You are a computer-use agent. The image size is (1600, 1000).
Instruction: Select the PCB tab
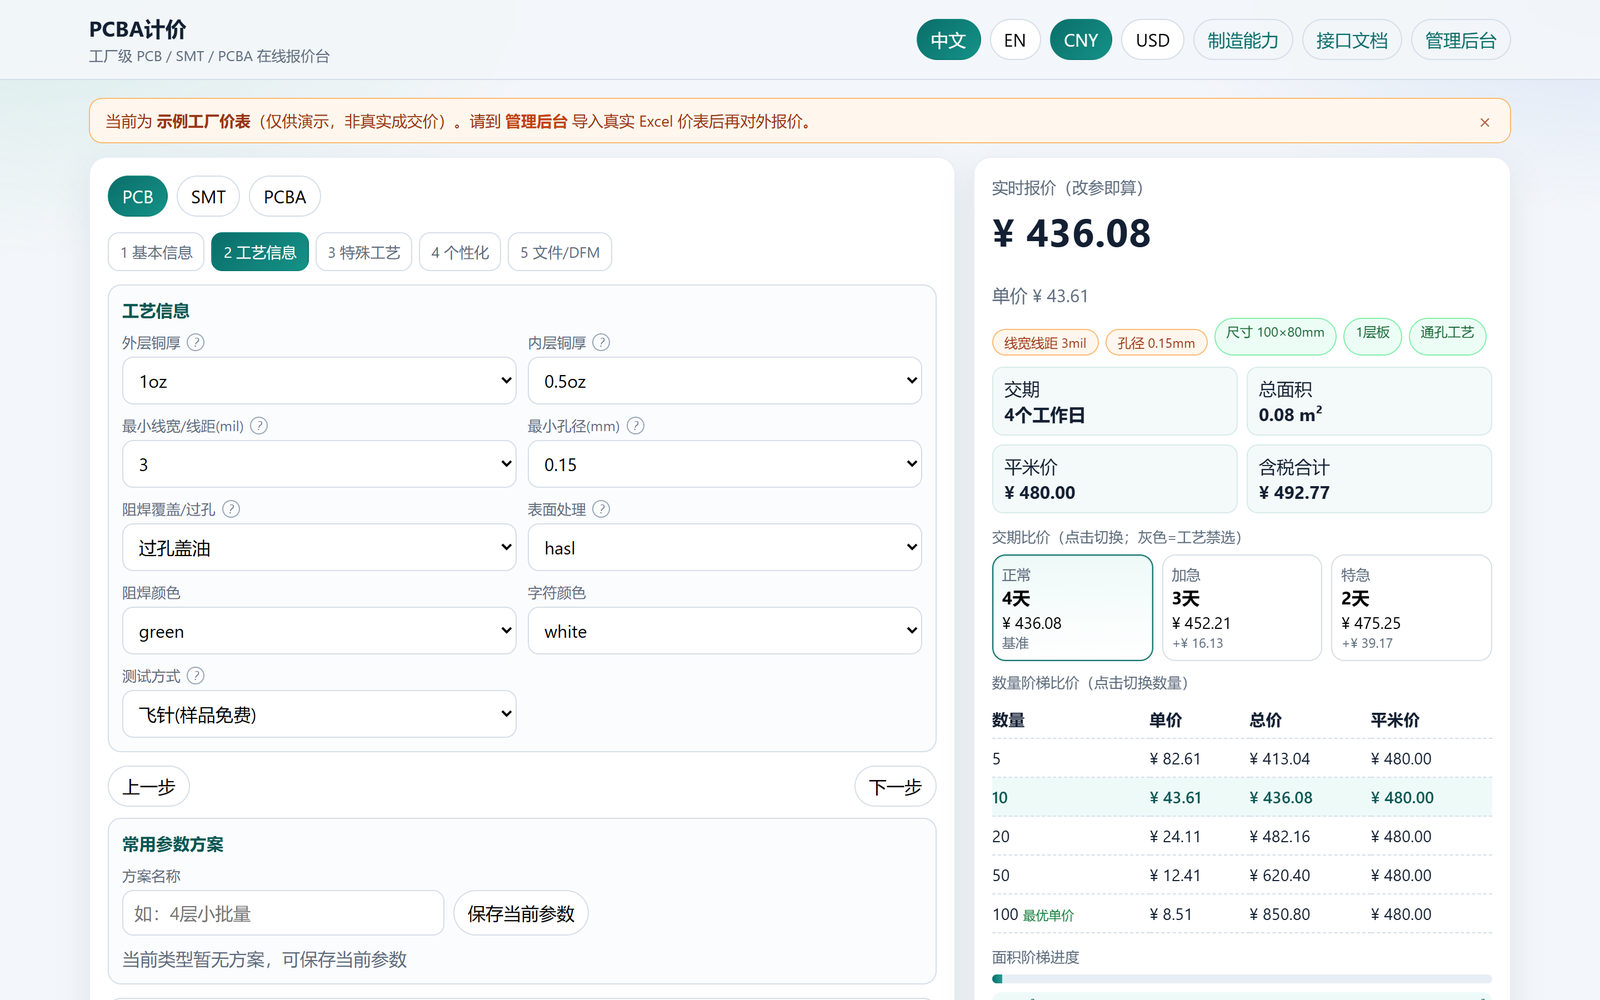(x=138, y=197)
